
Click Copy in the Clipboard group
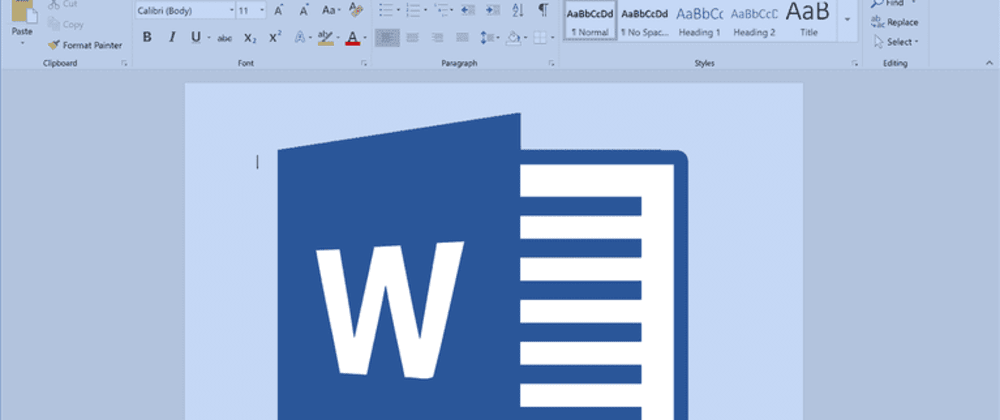[66, 25]
